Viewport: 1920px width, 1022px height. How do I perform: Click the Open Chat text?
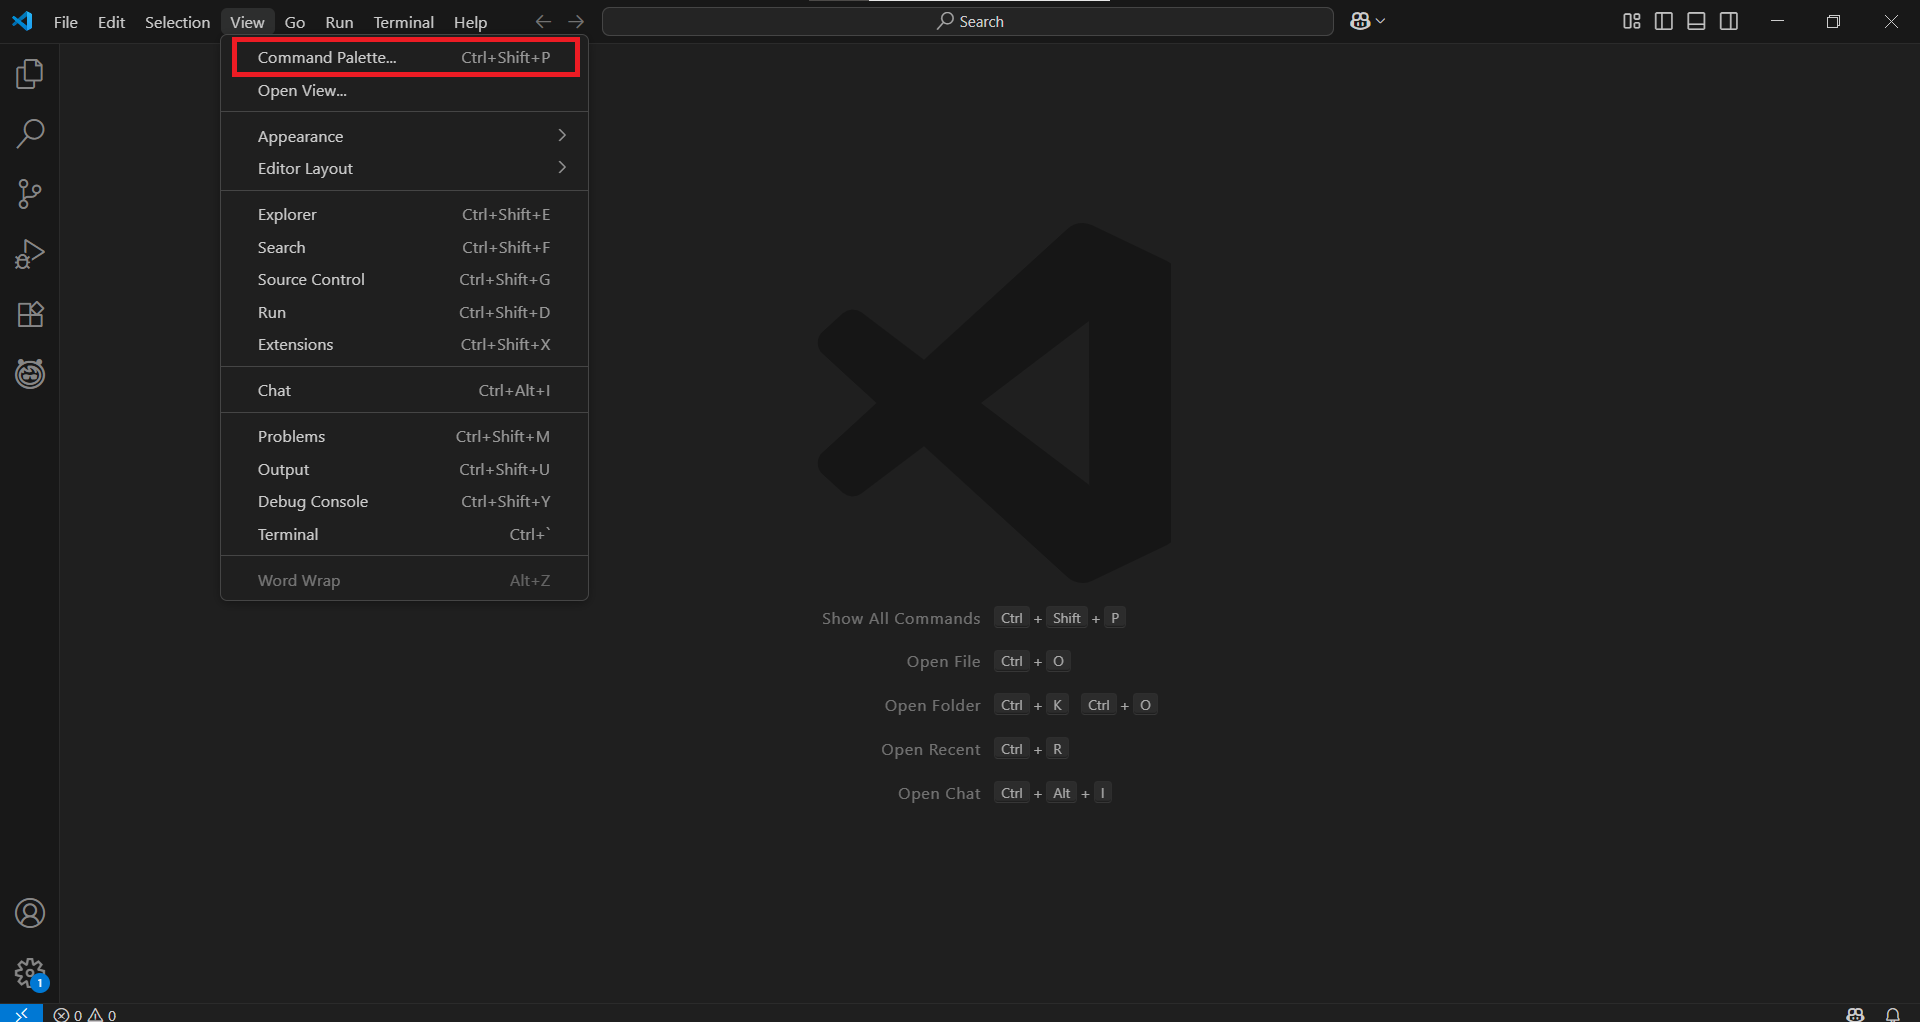point(939,793)
